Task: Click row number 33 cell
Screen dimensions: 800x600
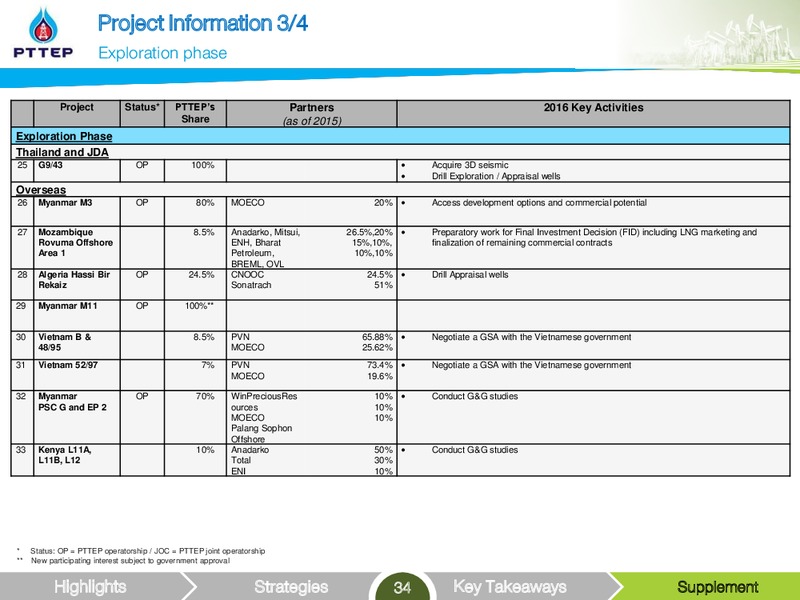Action: 22,460
